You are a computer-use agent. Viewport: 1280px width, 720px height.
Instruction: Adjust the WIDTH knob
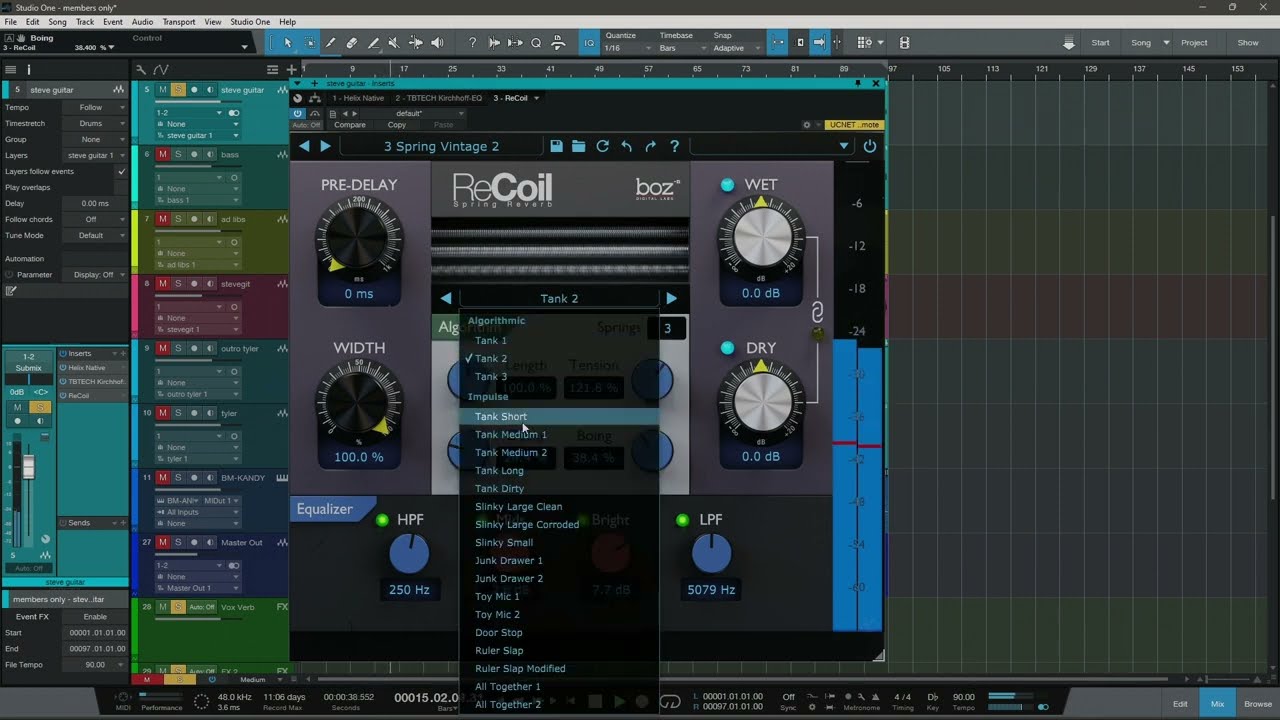tap(358, 403)
